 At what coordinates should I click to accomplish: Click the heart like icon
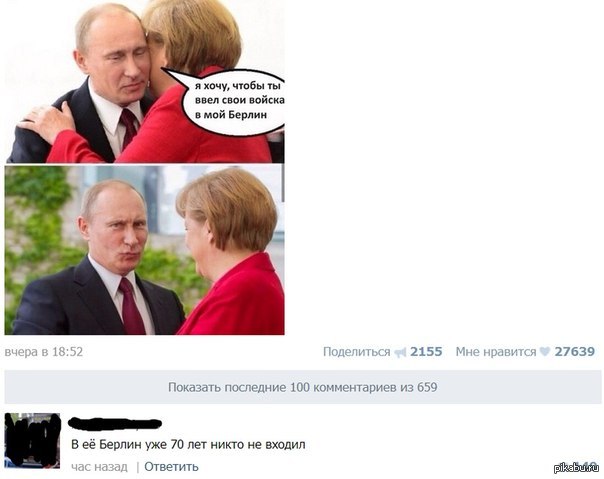coord(545,351)
